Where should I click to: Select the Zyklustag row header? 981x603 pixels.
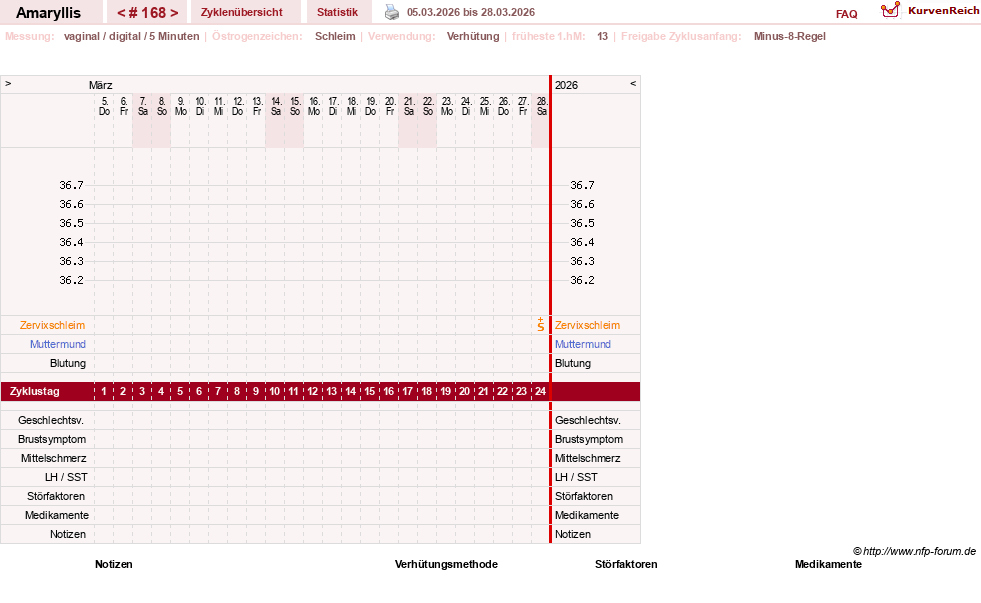34,392
